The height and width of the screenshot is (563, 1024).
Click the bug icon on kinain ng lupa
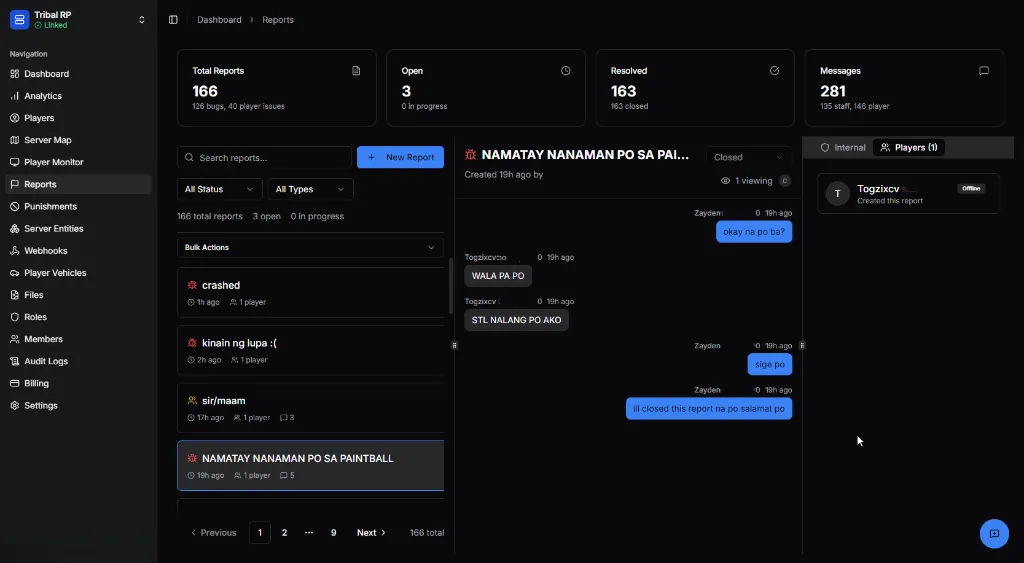tap(192, 343)
